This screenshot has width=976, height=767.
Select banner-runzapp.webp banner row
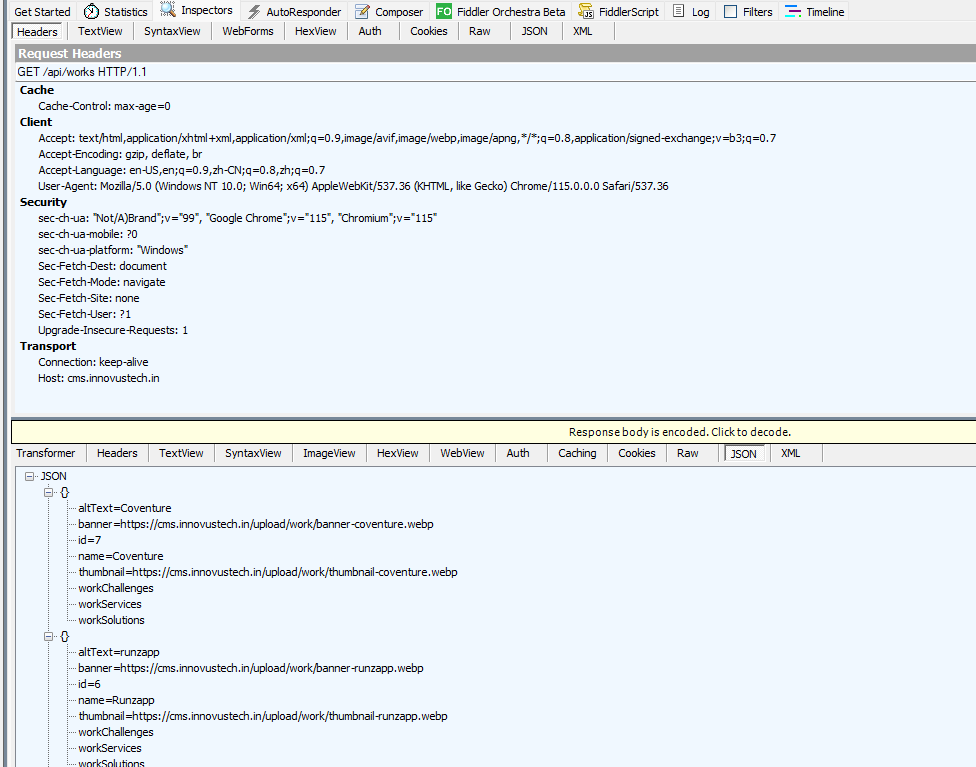tap(251, 668)
